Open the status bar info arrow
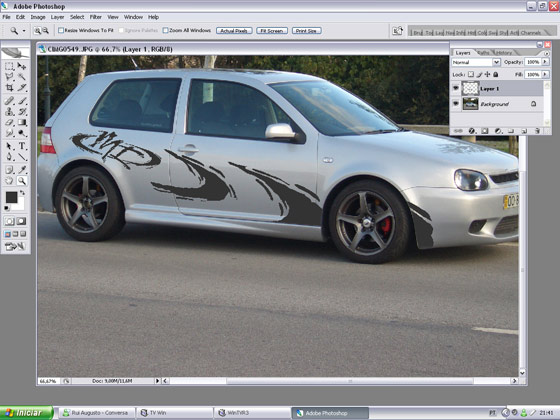Screen dimensions: 560x420 pyautogui.click(x=158, y=381)
